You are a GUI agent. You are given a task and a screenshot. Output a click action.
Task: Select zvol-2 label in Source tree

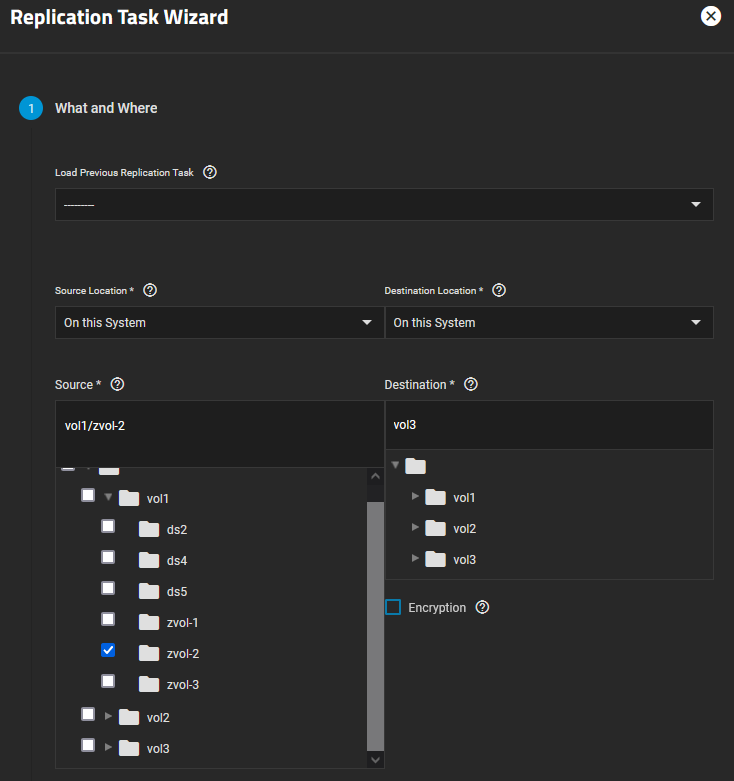183,653
